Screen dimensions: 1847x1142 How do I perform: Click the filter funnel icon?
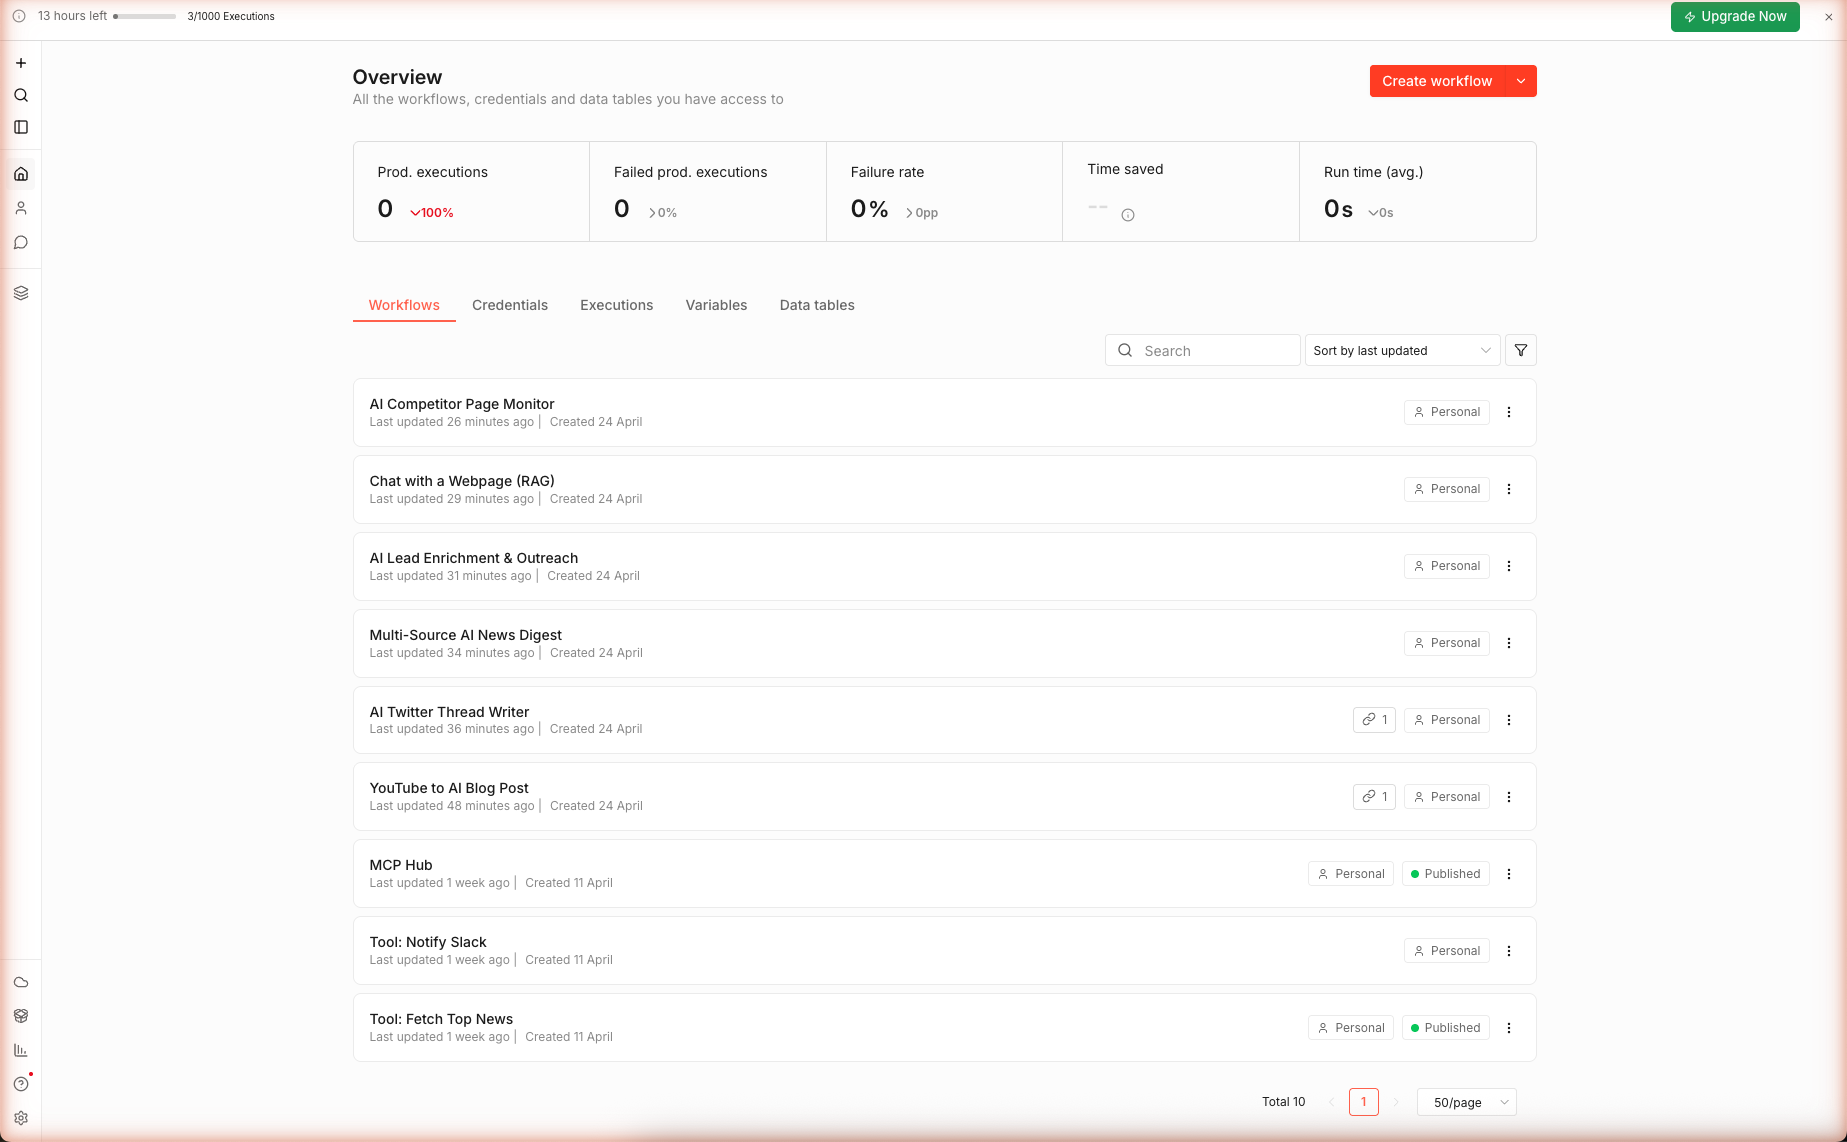pyautogui.click(x=1520, y=350)
